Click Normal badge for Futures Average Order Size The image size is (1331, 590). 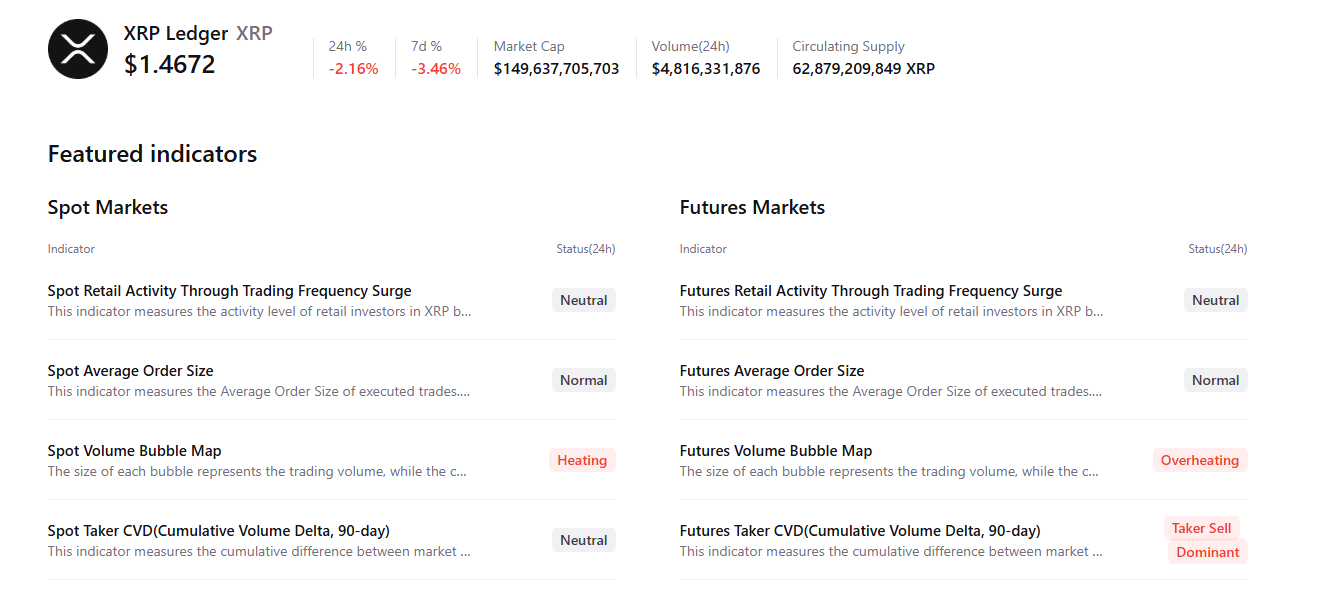tap(1216, 380)
